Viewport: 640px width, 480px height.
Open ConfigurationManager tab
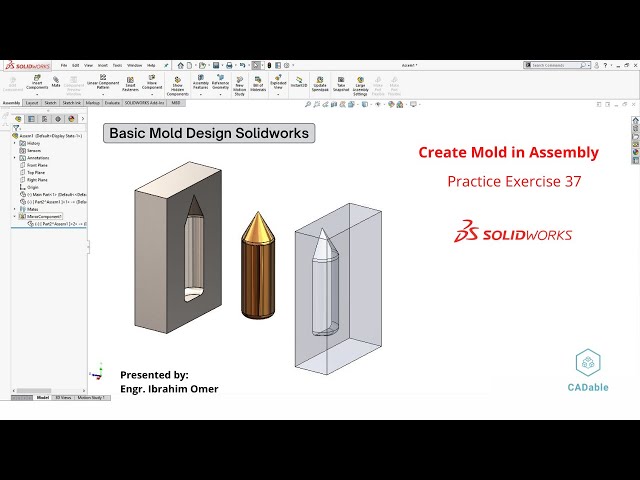pyautogui.click(x=44, y=119)
